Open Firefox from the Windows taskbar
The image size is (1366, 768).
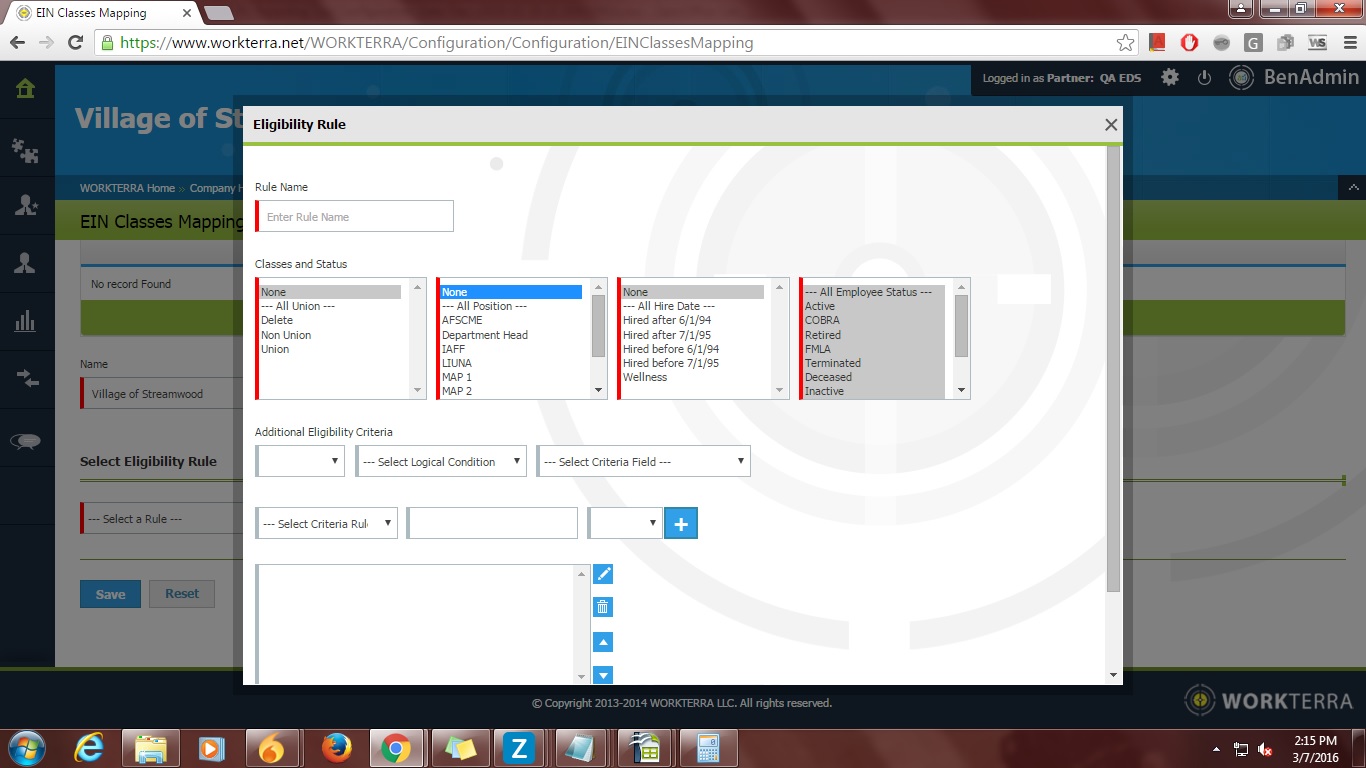[337, 748]
